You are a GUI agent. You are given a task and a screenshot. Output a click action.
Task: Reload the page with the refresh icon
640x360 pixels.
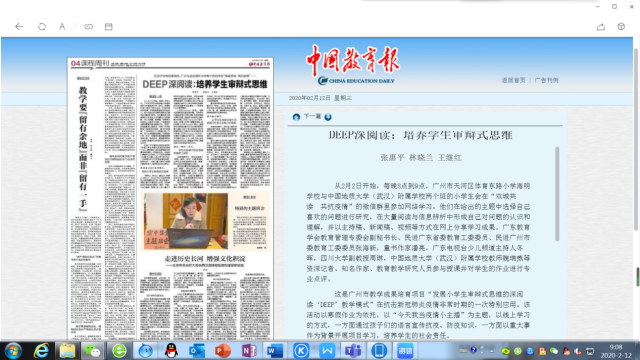[42, 27]
